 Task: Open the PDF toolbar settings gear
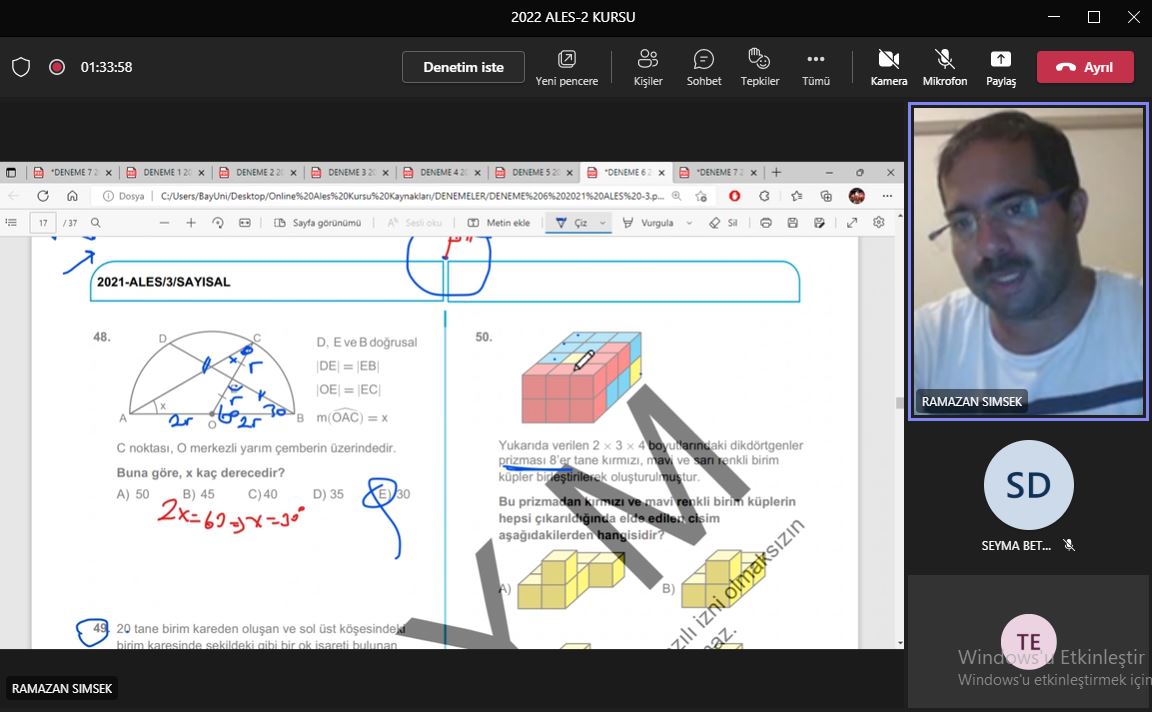[x=879, y=222]
